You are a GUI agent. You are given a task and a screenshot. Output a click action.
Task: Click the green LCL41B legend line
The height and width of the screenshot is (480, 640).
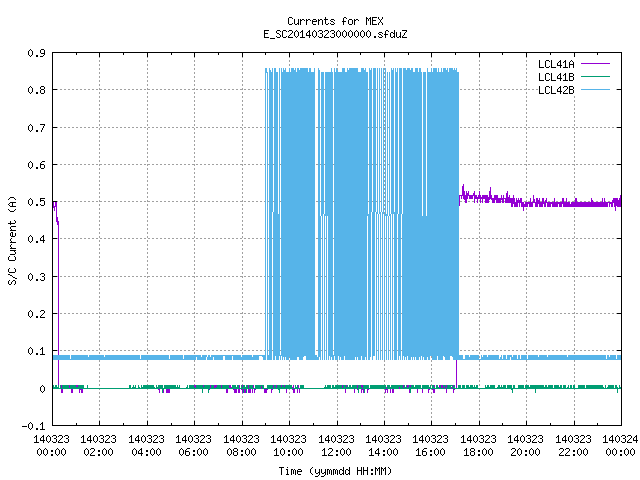pyautogui.click(x=595, y=76)
